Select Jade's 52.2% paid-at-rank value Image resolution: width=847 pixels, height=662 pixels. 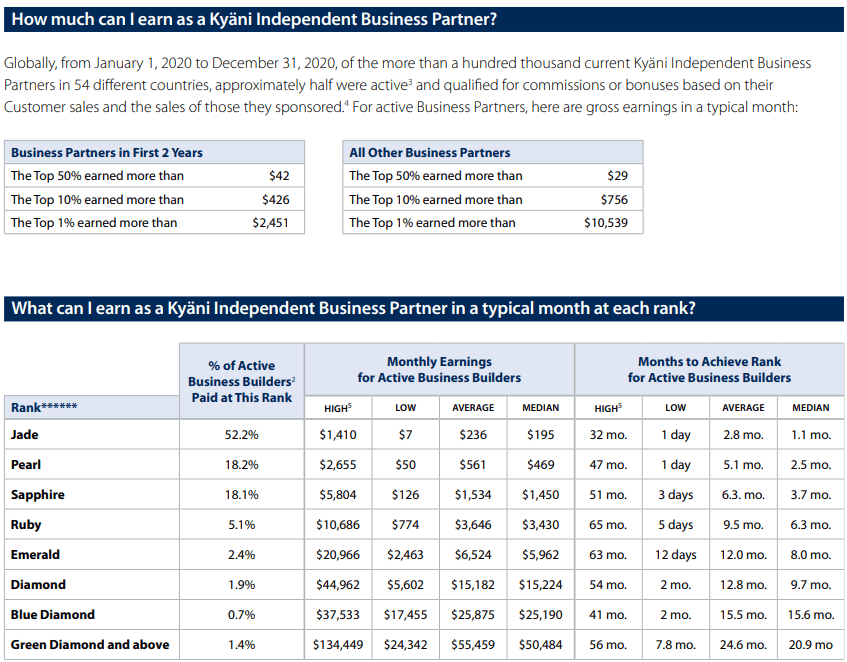(x=241, y=435)
